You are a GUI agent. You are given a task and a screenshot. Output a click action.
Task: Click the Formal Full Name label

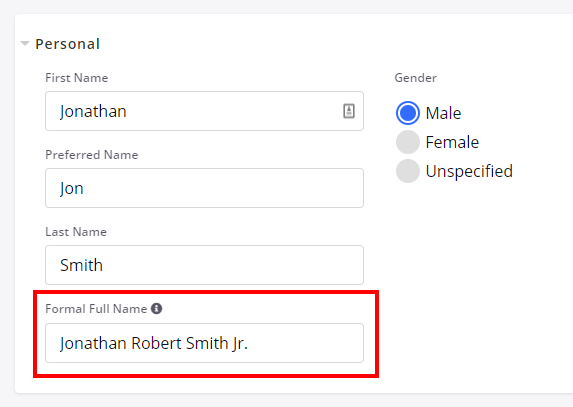pos(96,309)
